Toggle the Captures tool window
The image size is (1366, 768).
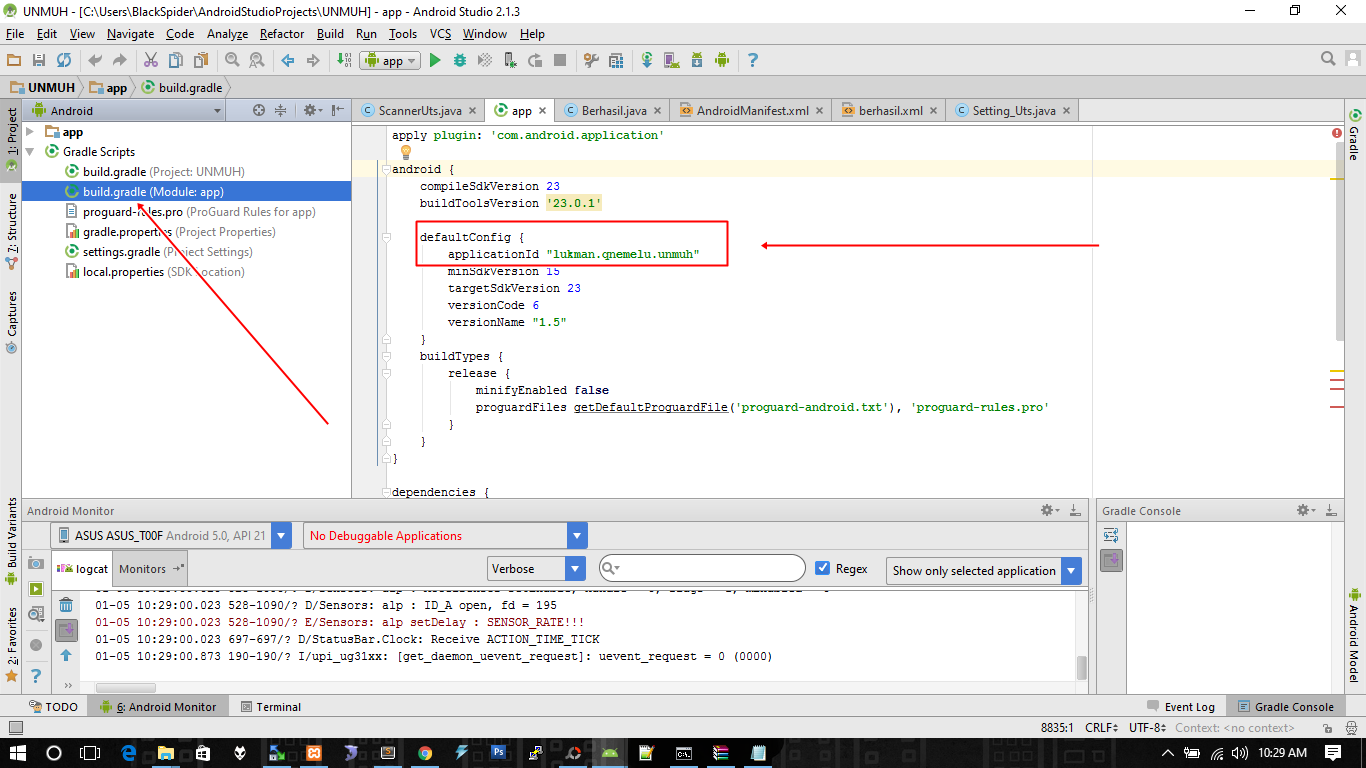11,321
